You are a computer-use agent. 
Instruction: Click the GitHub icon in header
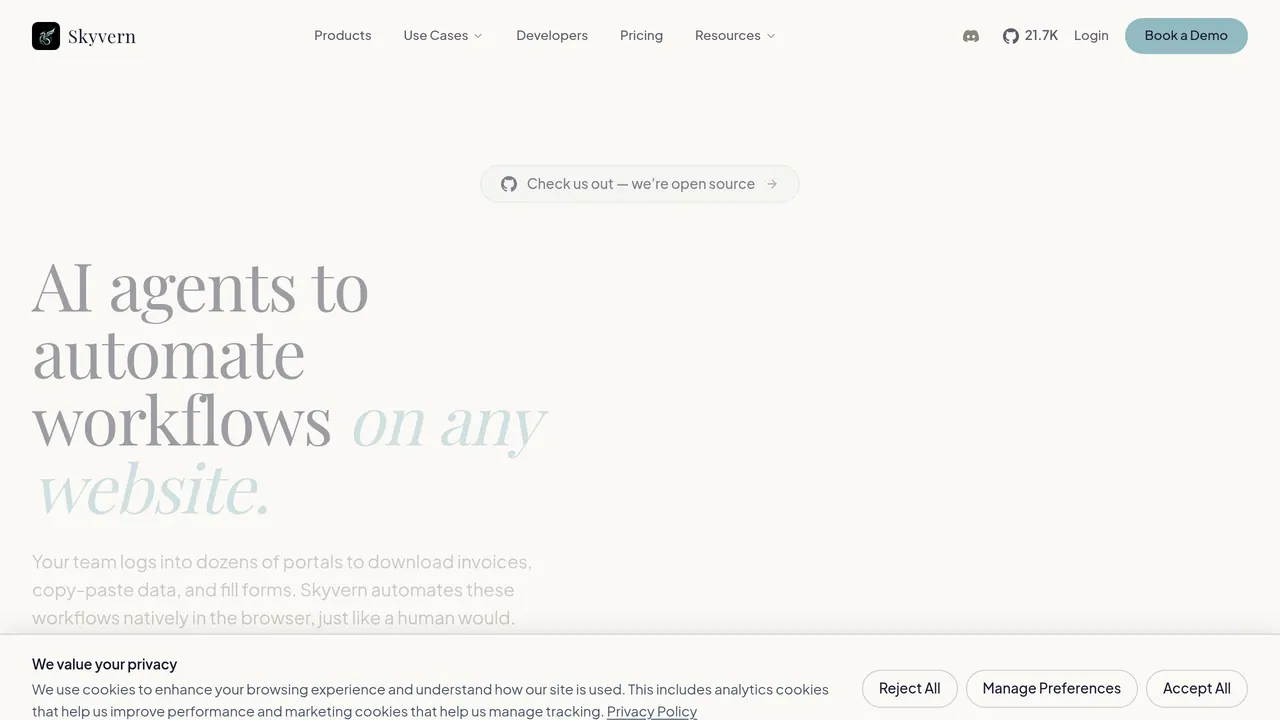click(1011, 36)
